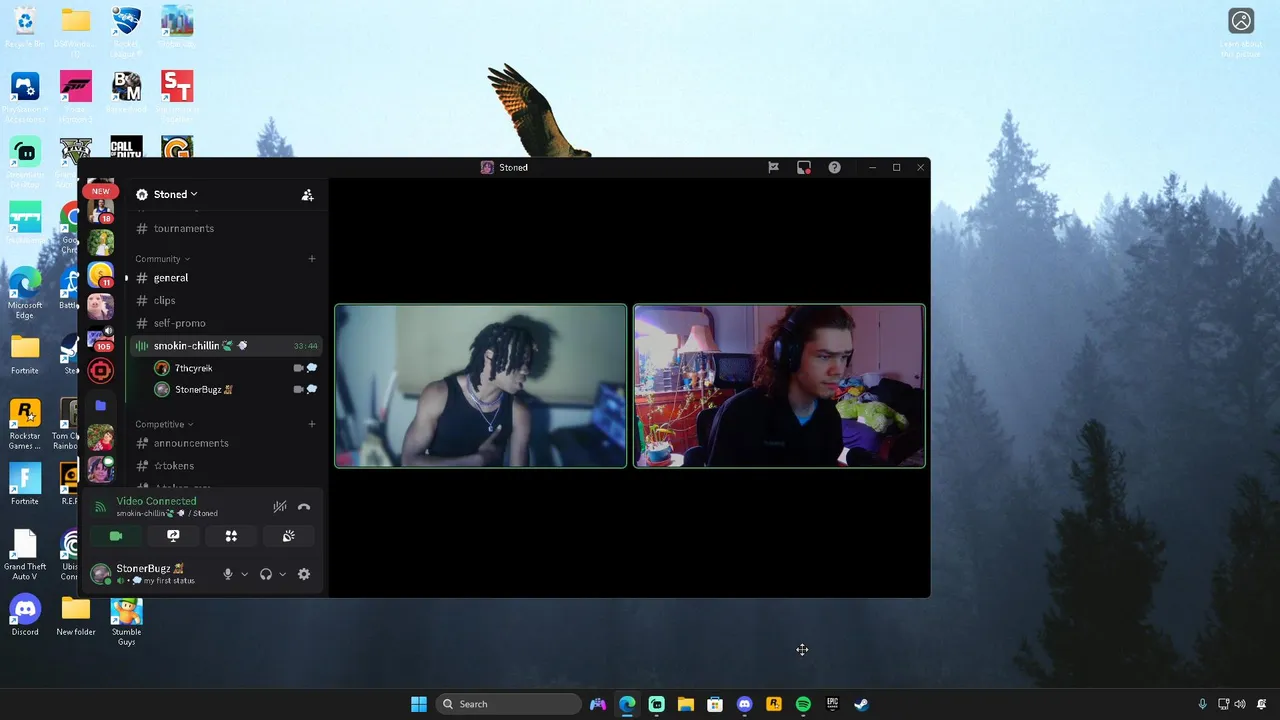Mute the microphone

pos(228,574)
